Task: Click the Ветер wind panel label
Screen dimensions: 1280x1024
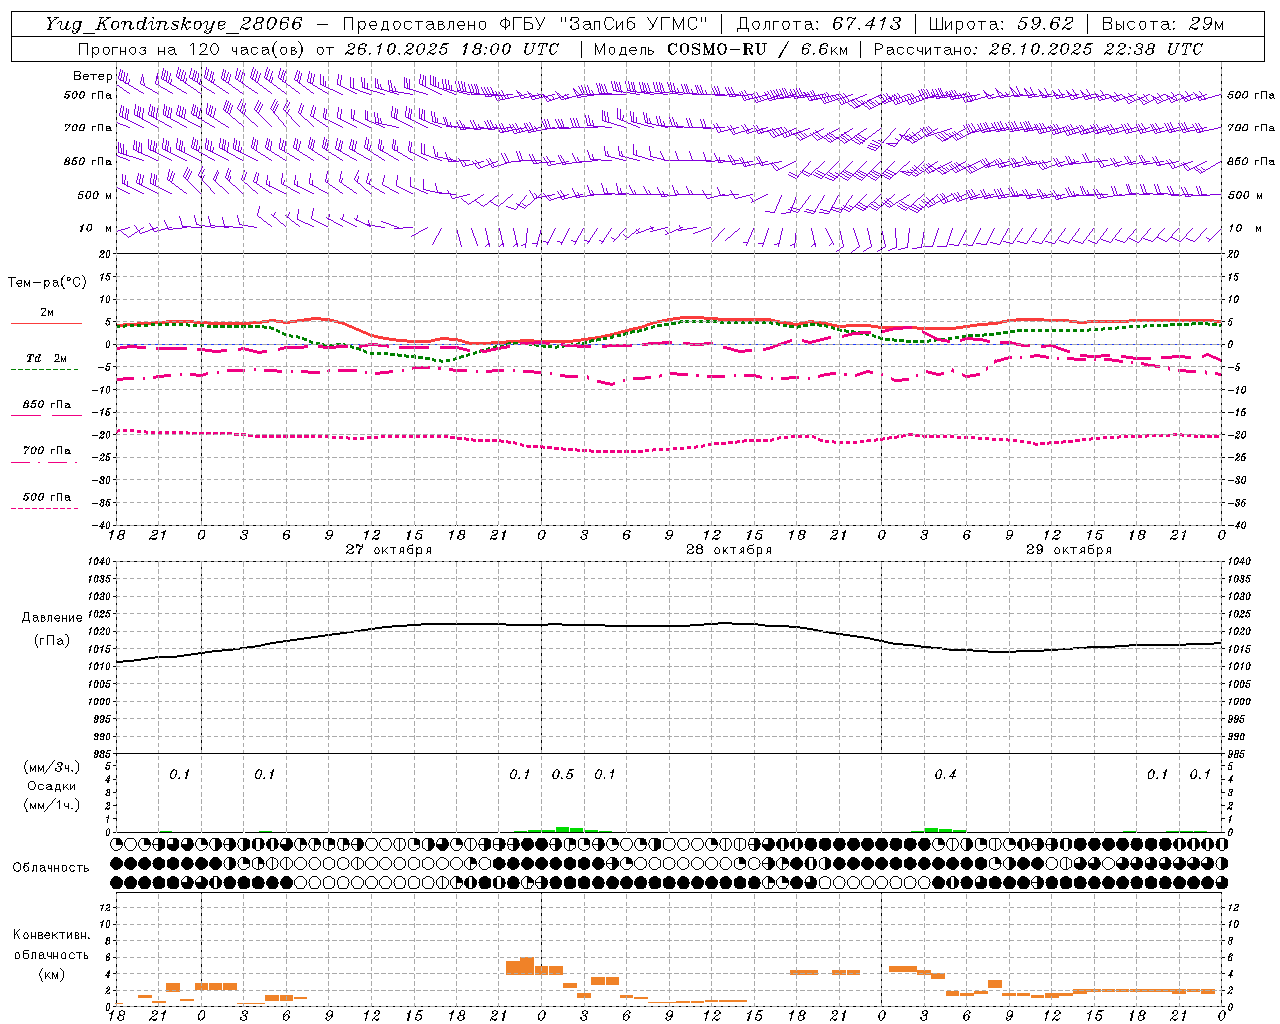Action: (92, 76)
